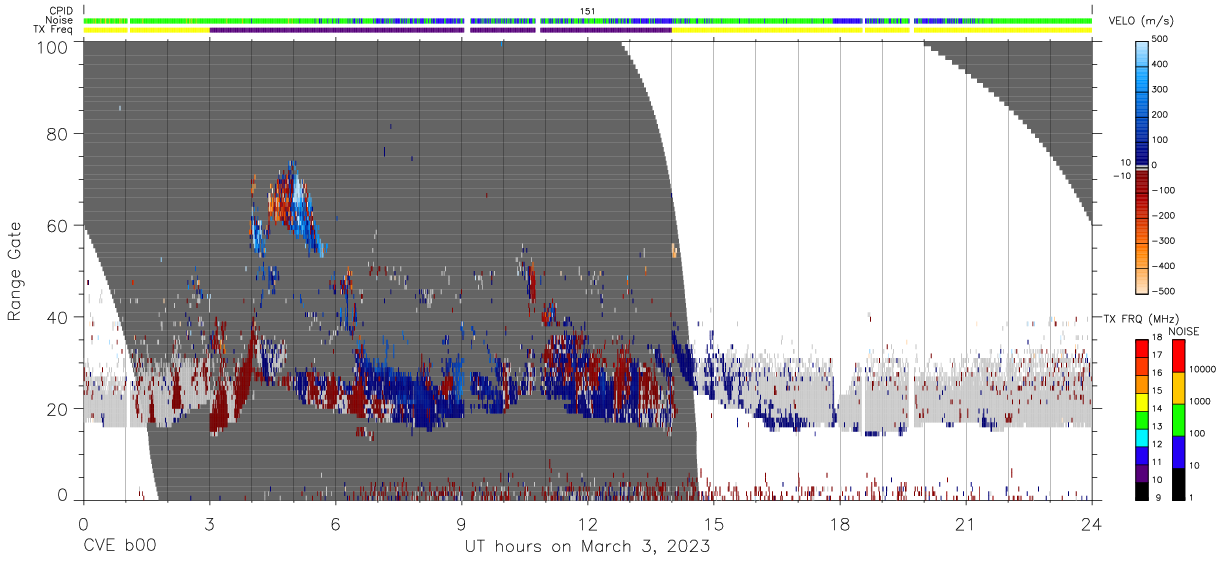Image resolution: width=1228 pixels, height=567 pixels.
Task: Select the cyan 12–13 MHz TX FRQ swatch
Action: tap(1142, 436)
